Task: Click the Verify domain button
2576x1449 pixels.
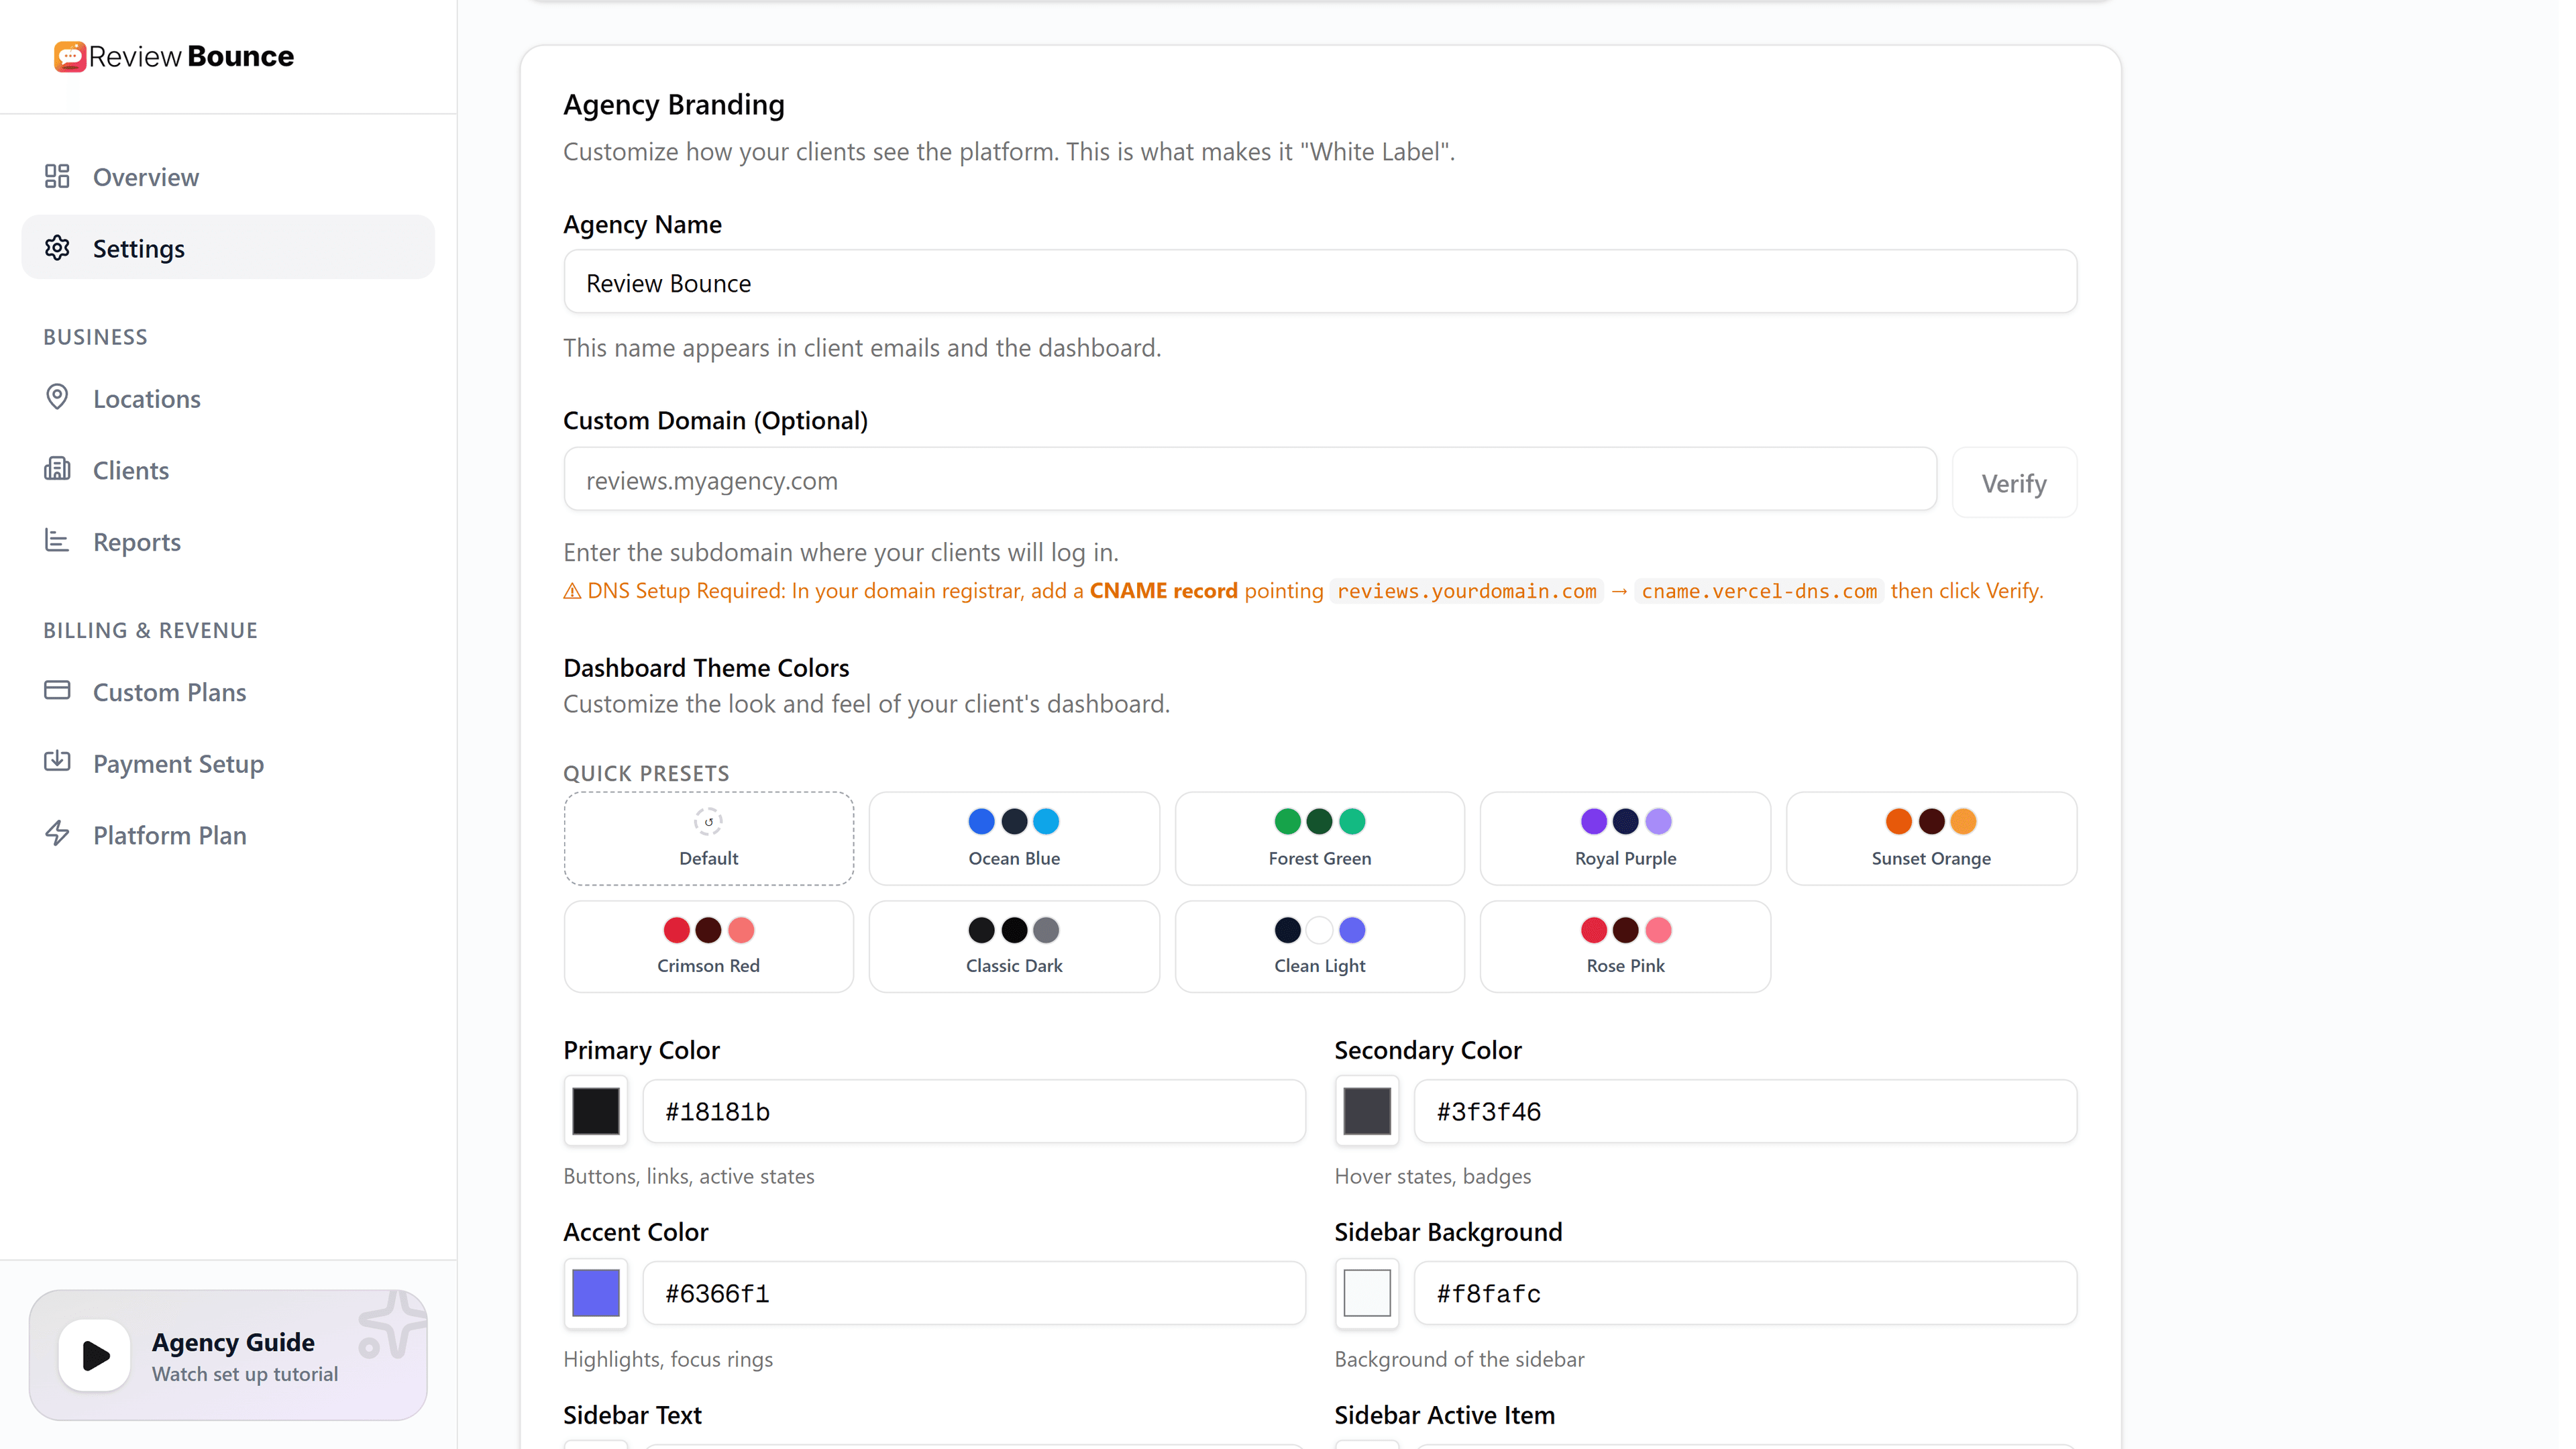Action: [x=2014, y=482]
